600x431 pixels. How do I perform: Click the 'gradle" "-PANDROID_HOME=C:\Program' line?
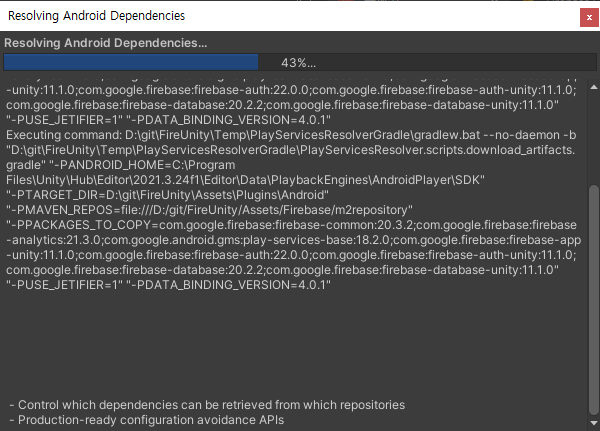pos(121,165)
